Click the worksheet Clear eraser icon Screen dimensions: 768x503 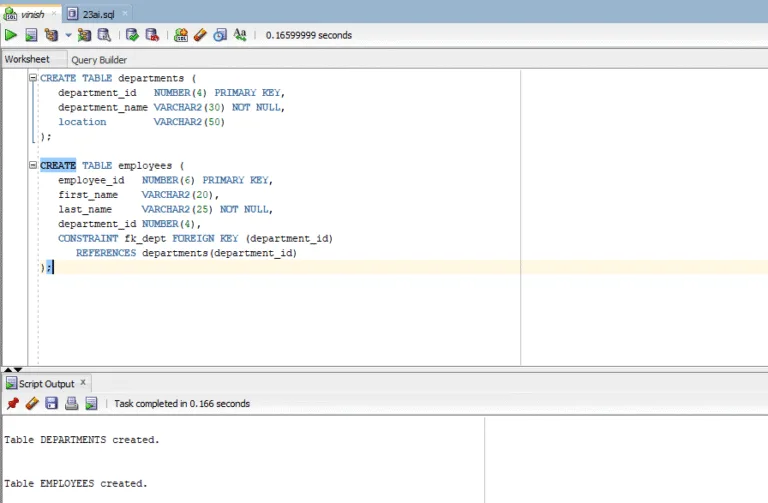point(200,35)
